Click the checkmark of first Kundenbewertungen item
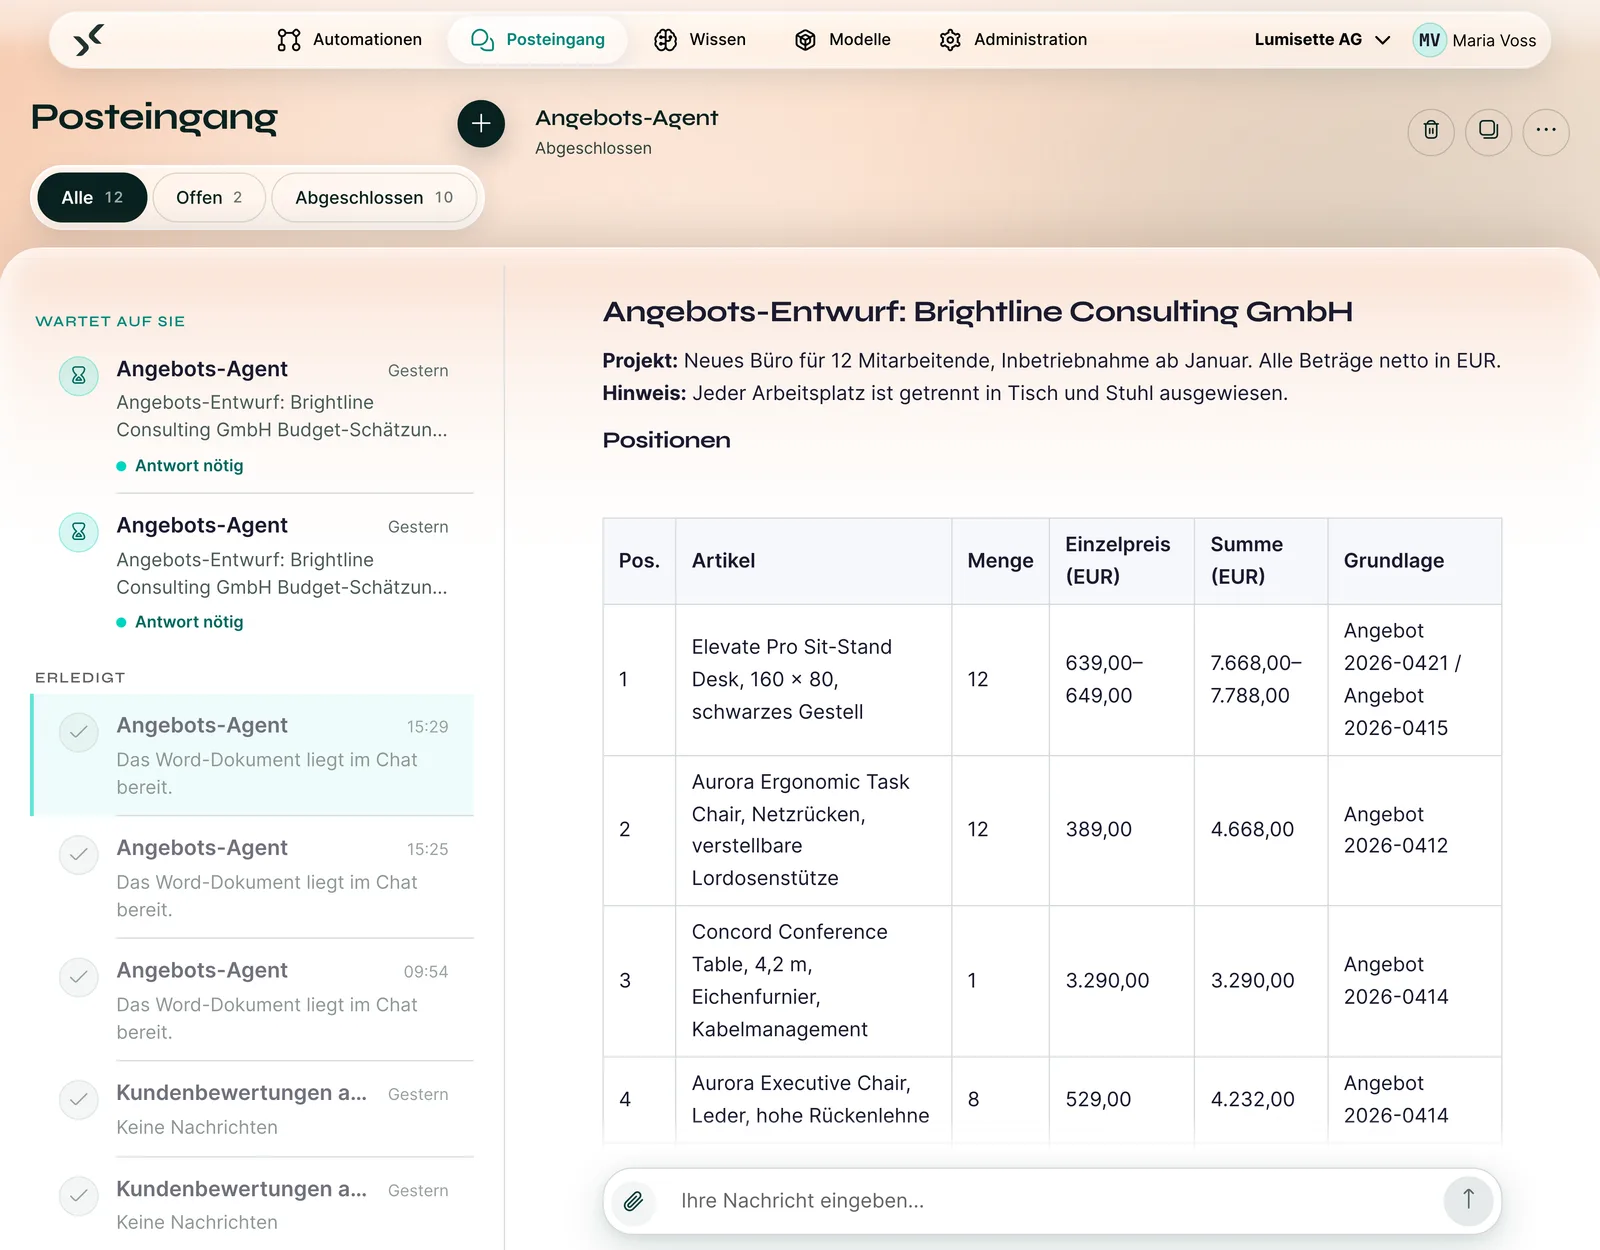This screenshot has height=1250, width=1600. point(79,1100)
